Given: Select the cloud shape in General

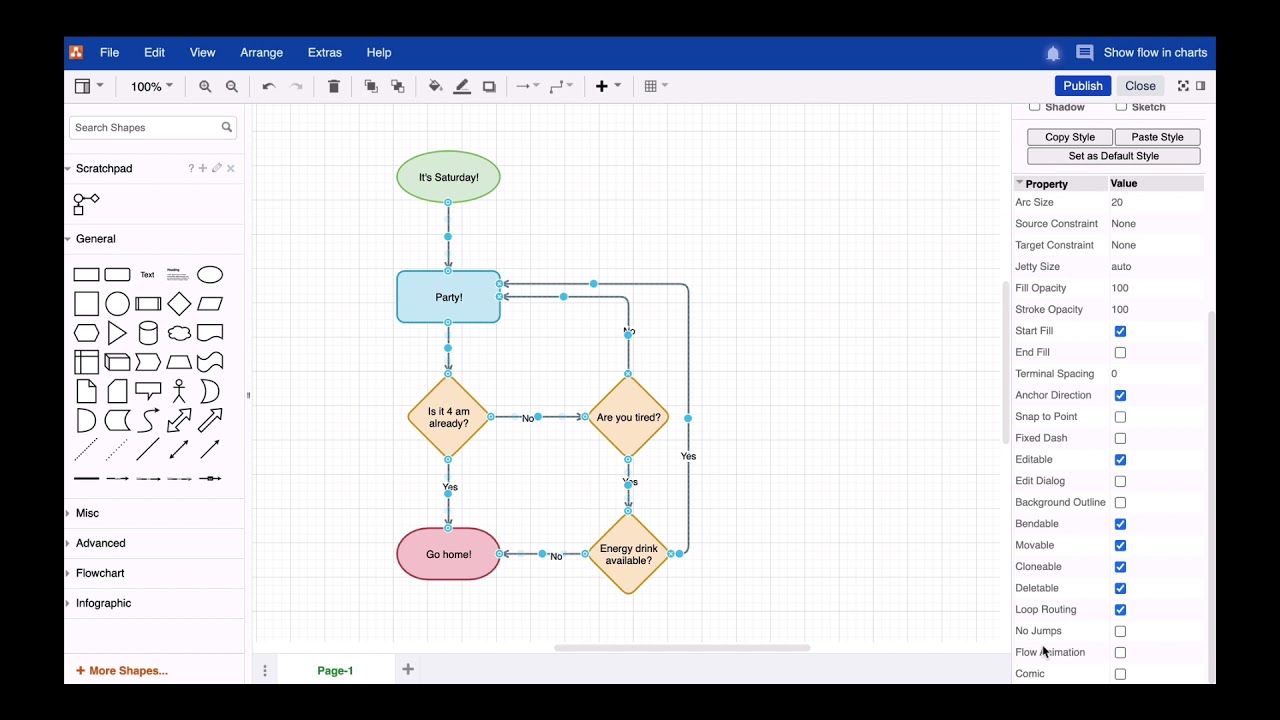Looking at the screenshot, I should (x=179, y=333).
